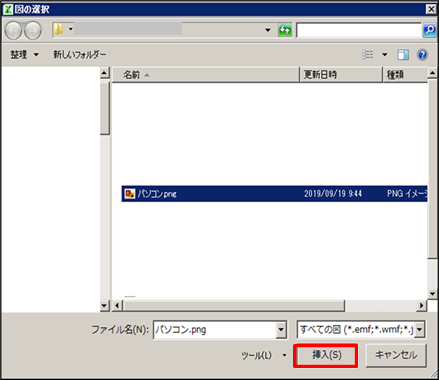The width and height of the screenshot is (439, 380).
Task: Open the ツール(L) menu
Action: [x=263, y=355]
